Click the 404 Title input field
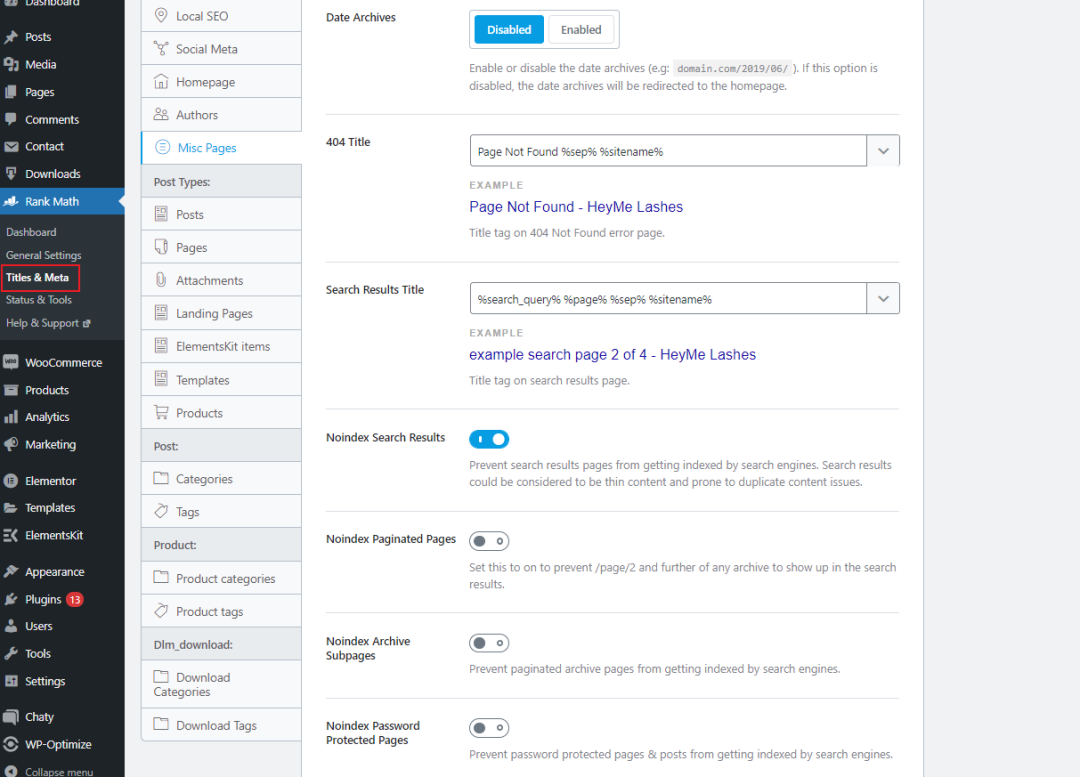1080x777 pixels. [667, 151]
